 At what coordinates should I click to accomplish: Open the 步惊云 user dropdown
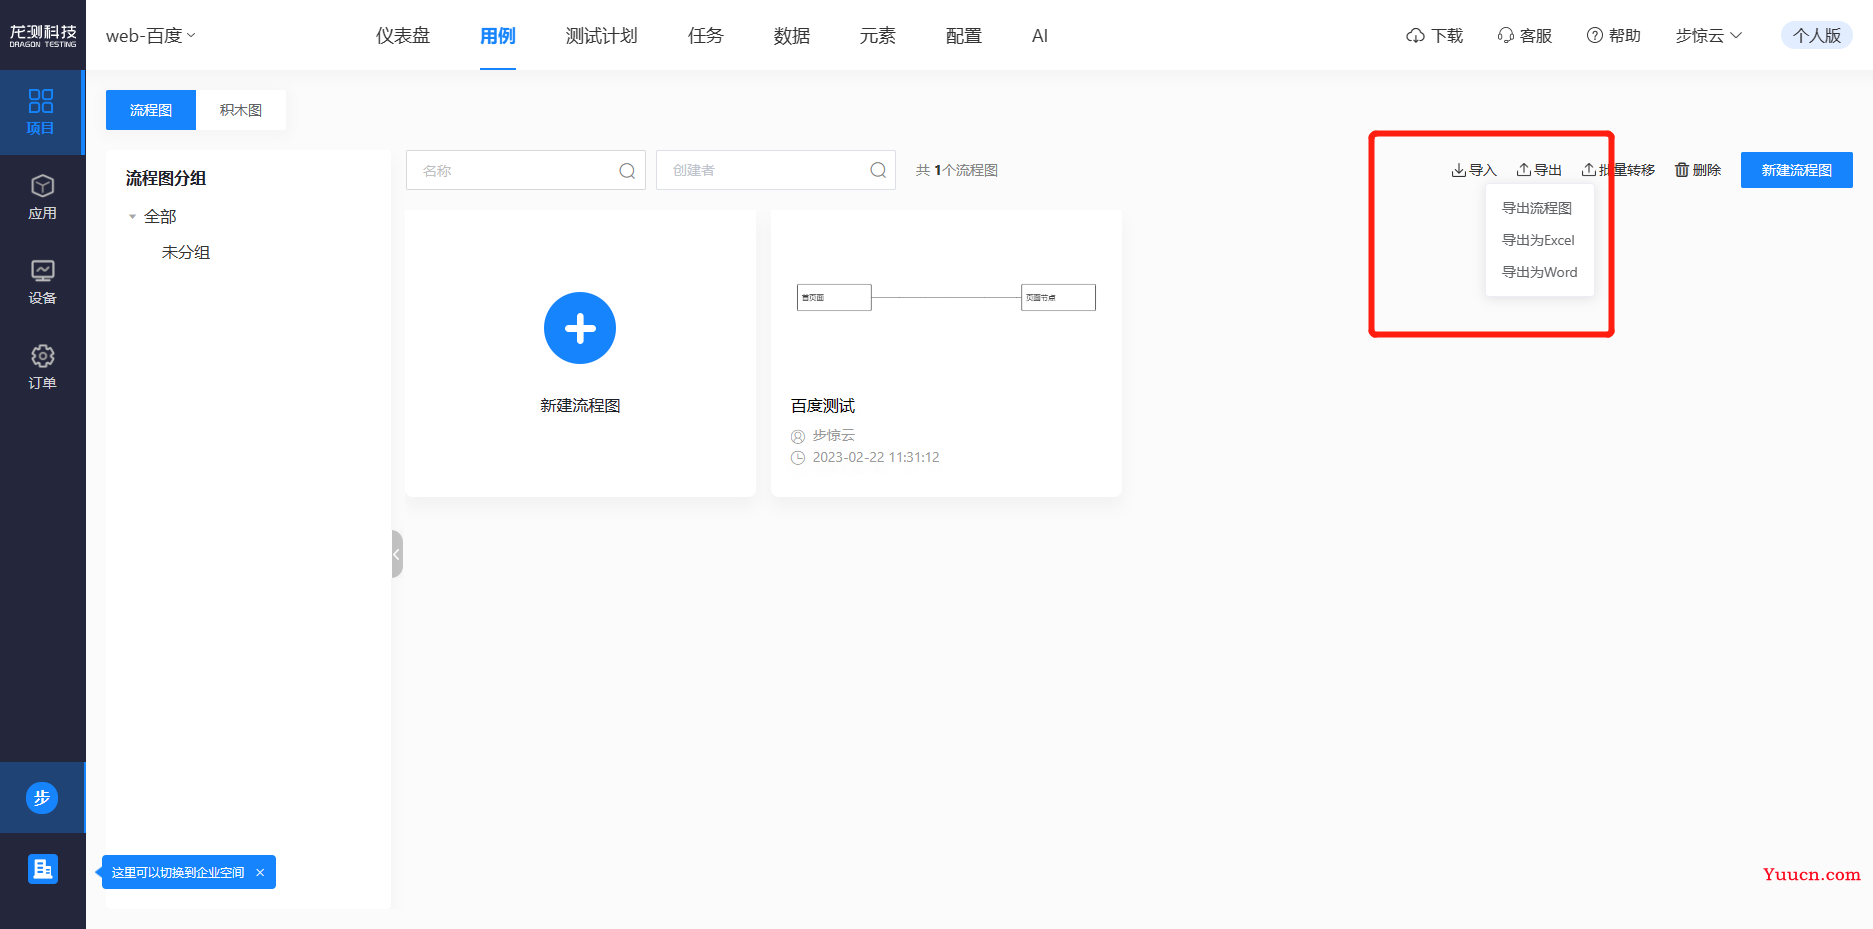(1709, 36)
